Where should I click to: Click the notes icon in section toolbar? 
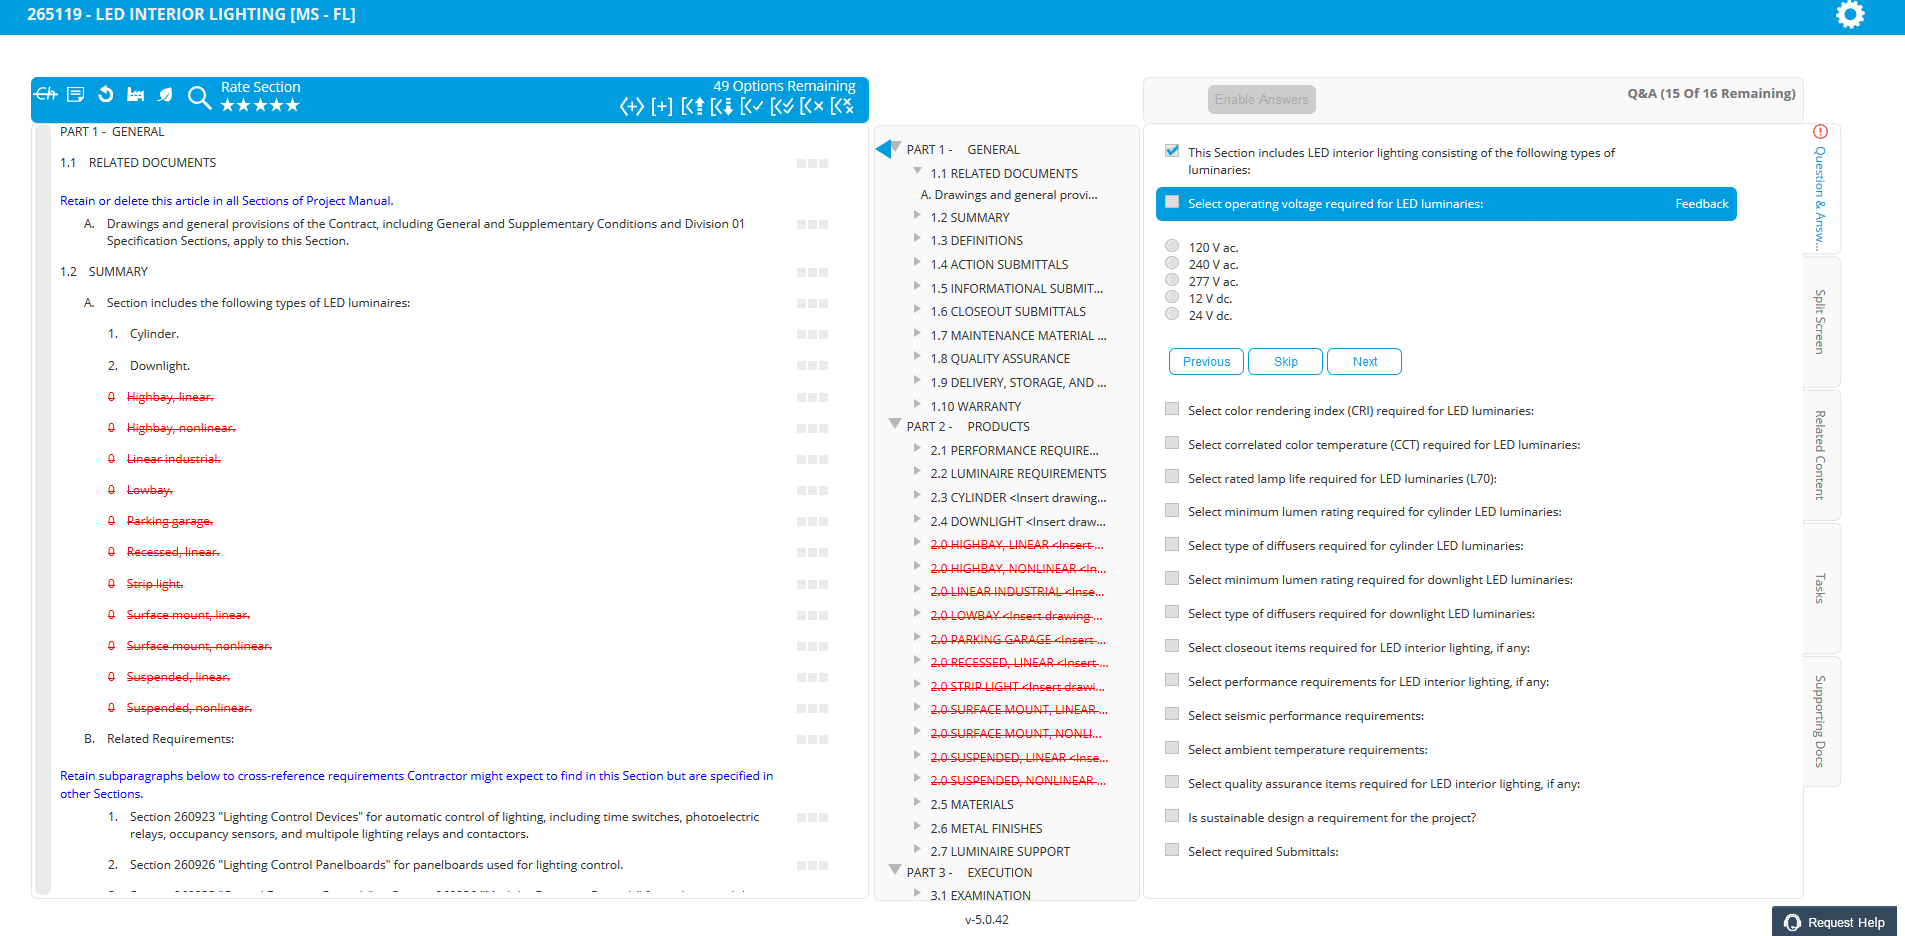click(76, 95)
